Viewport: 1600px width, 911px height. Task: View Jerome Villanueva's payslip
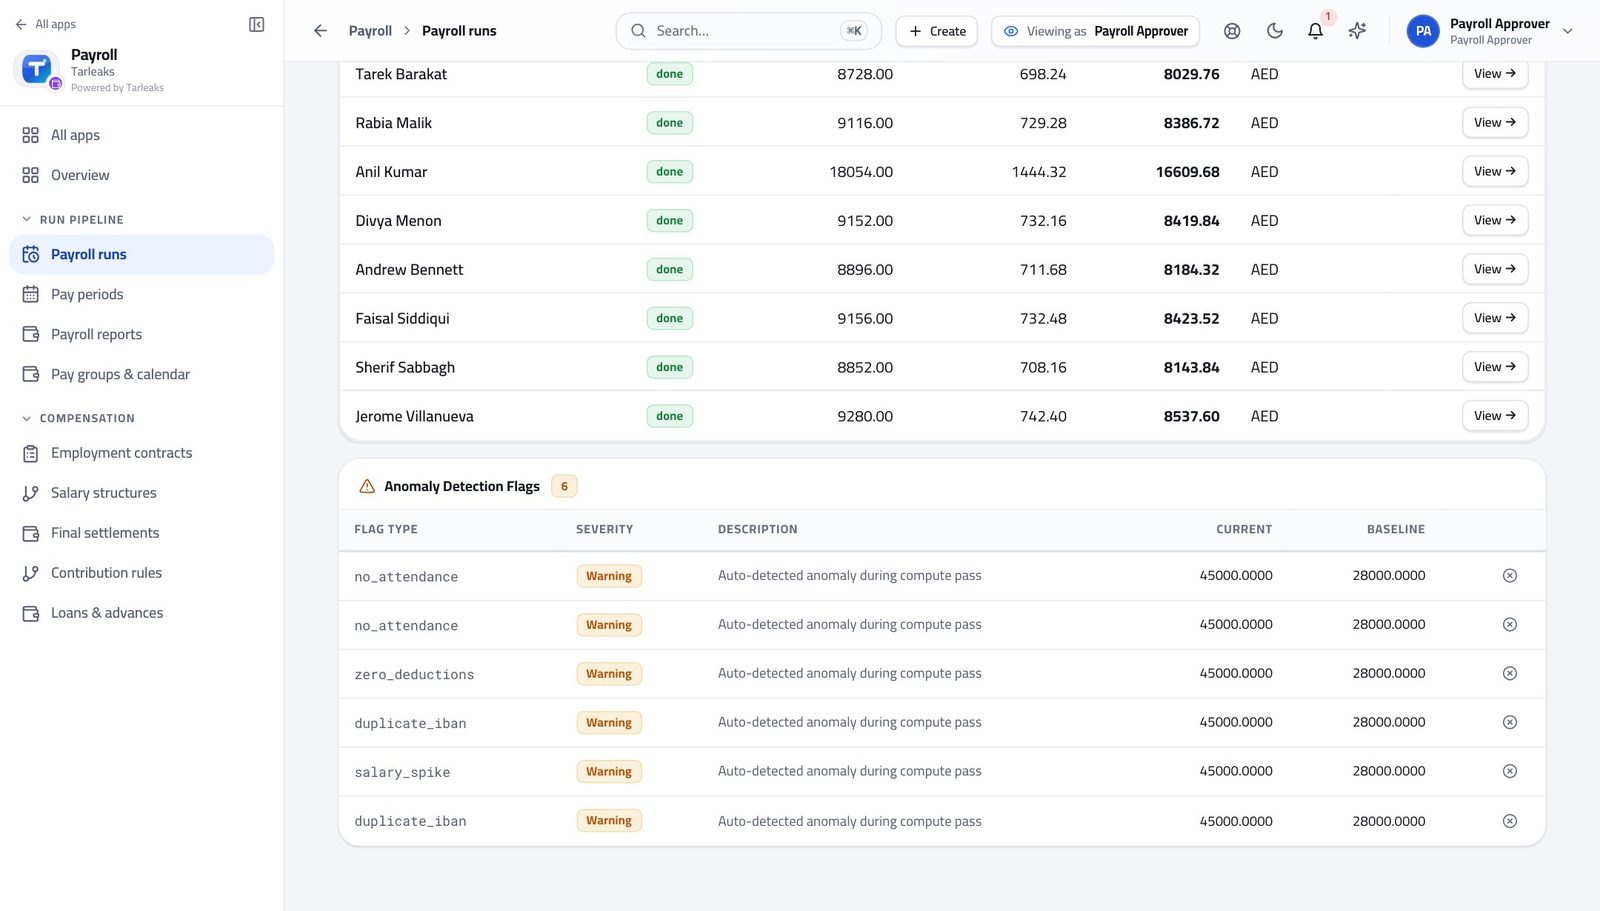pos(1495,416)
